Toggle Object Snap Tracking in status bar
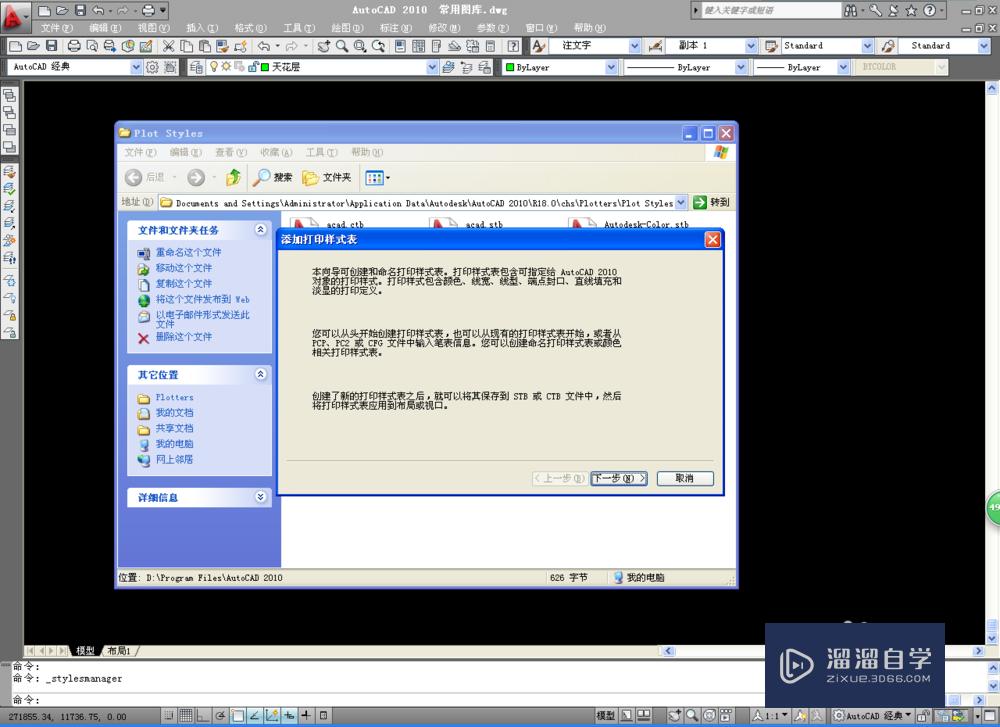Screen dimensions: 1000x727 pos(254,716)
